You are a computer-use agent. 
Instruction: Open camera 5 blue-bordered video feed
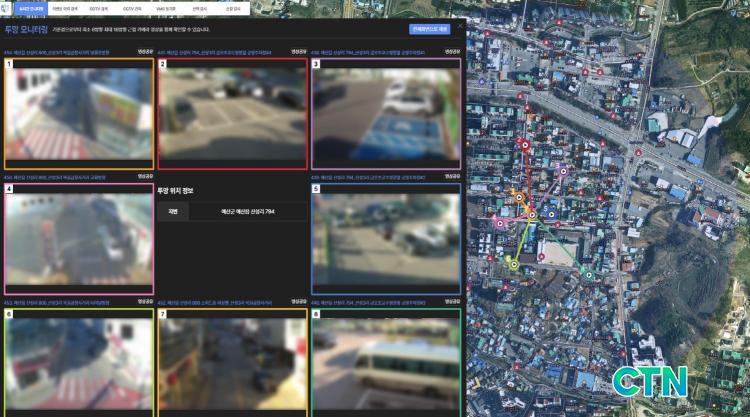(385, 238)
